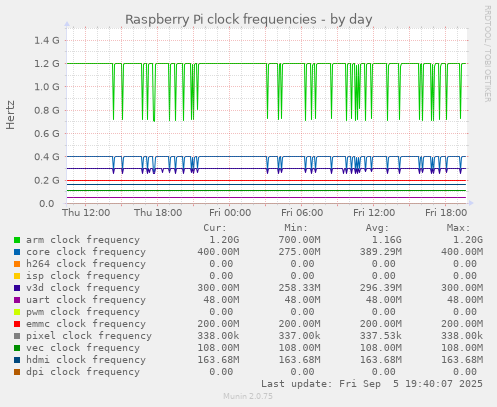This screenshot has height=407, width=497.
Task: Click the 'Last update' timestamp line
Action: [x=372, y=384]
